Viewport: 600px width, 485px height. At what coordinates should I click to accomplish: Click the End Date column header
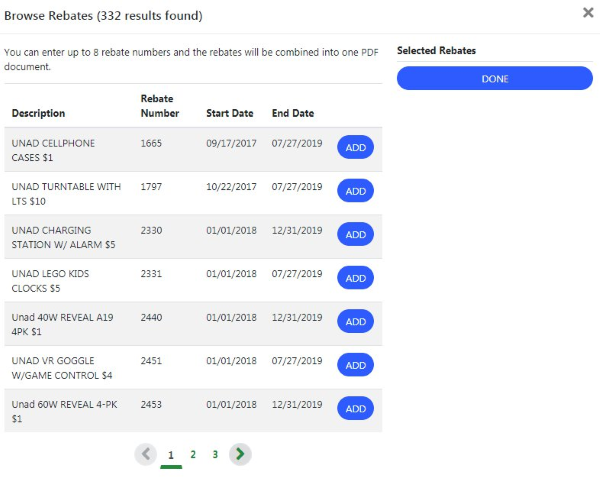click(292, 113)
